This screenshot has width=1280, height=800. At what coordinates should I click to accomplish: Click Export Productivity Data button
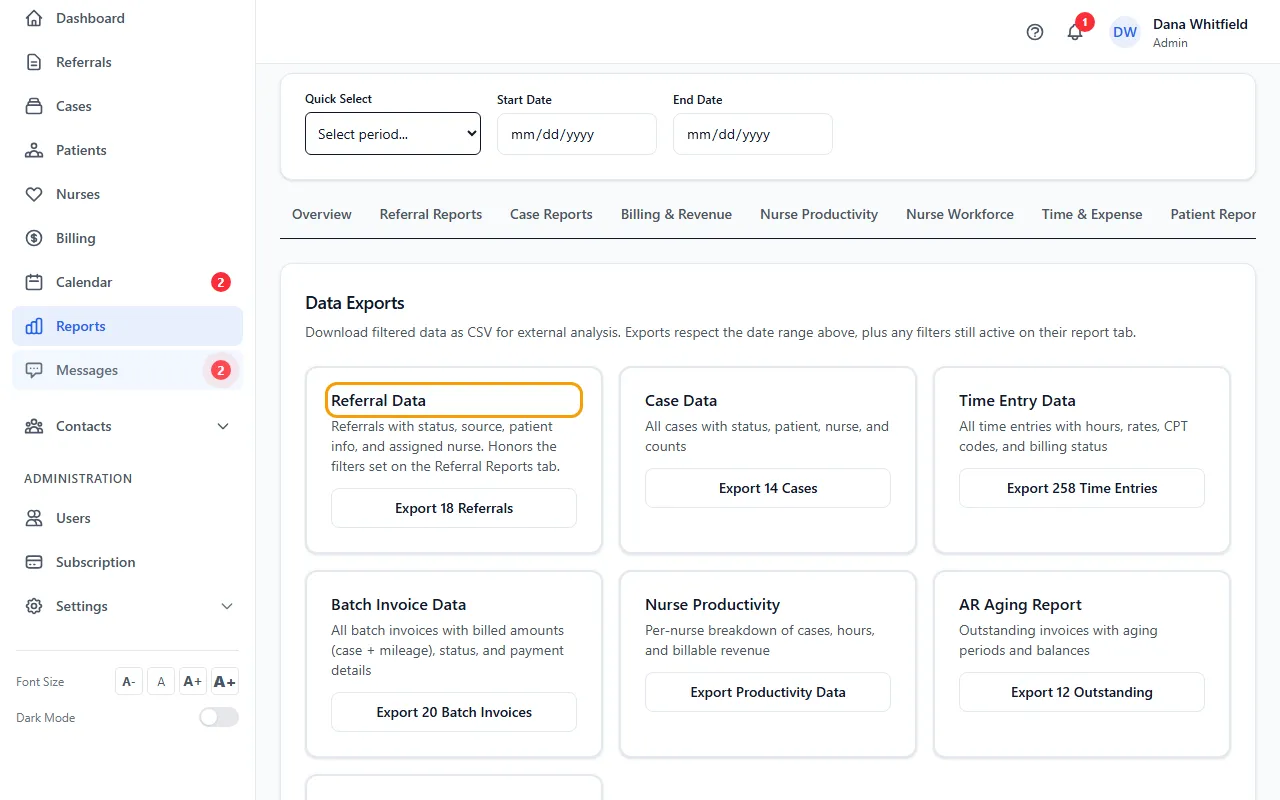pos(768,692)
